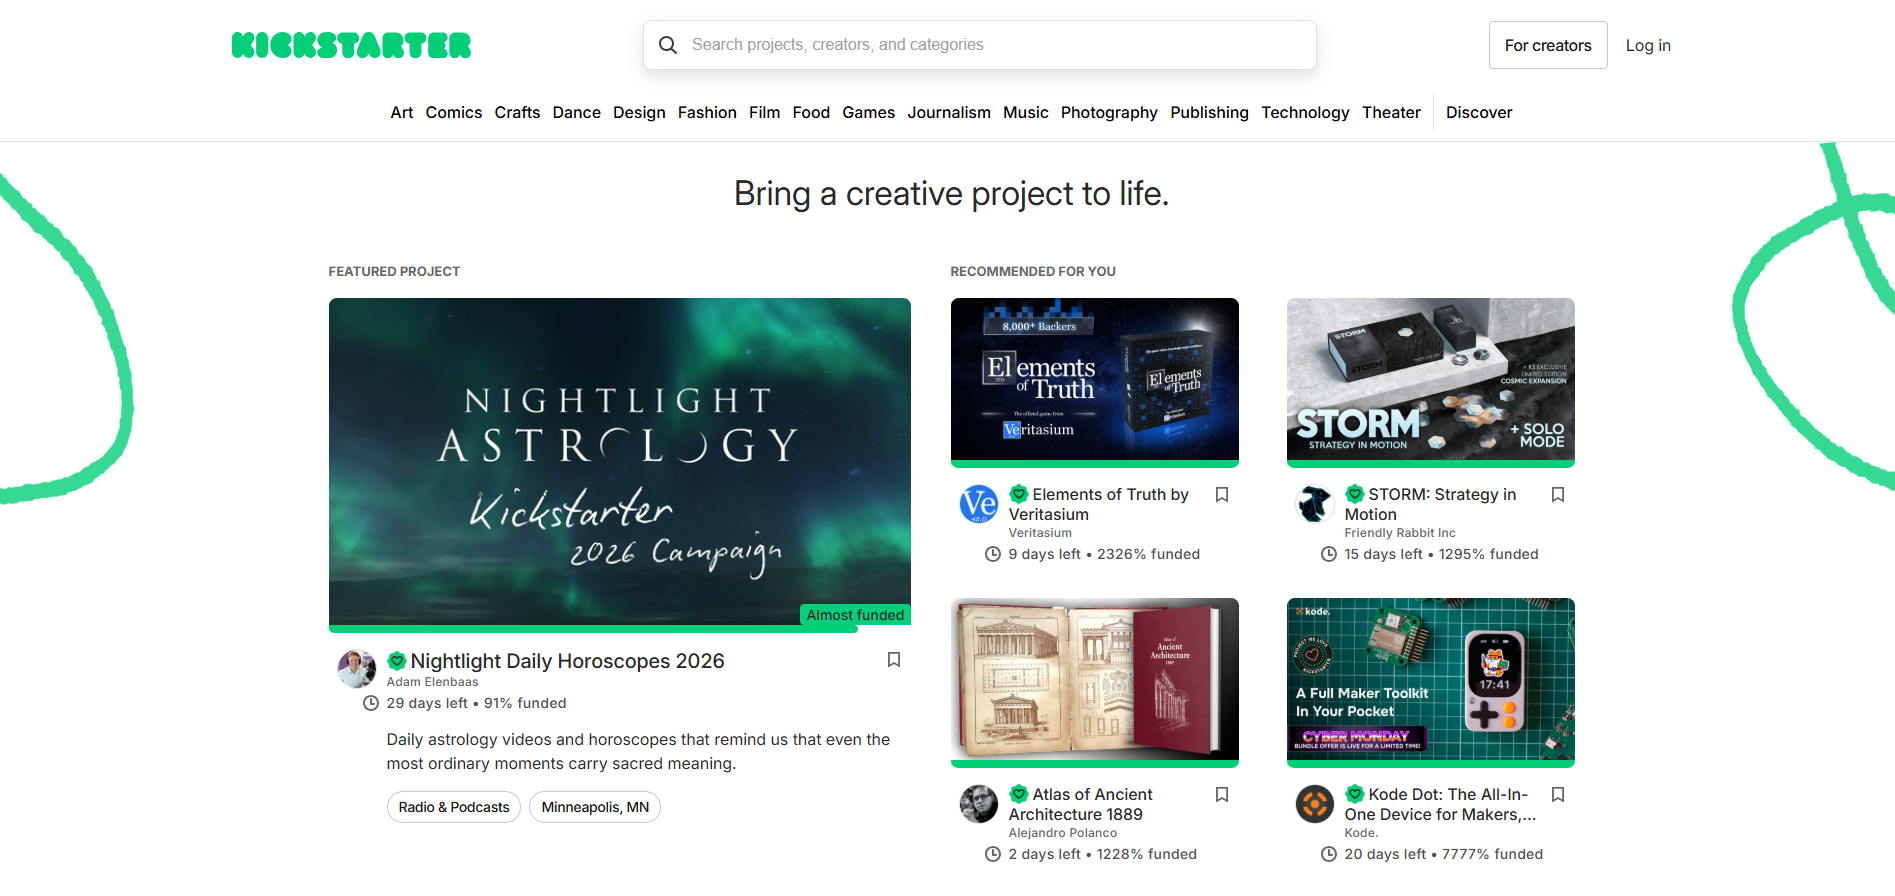Click STORM project verified badge
1895x896 pixels.
pos(1355,494)
